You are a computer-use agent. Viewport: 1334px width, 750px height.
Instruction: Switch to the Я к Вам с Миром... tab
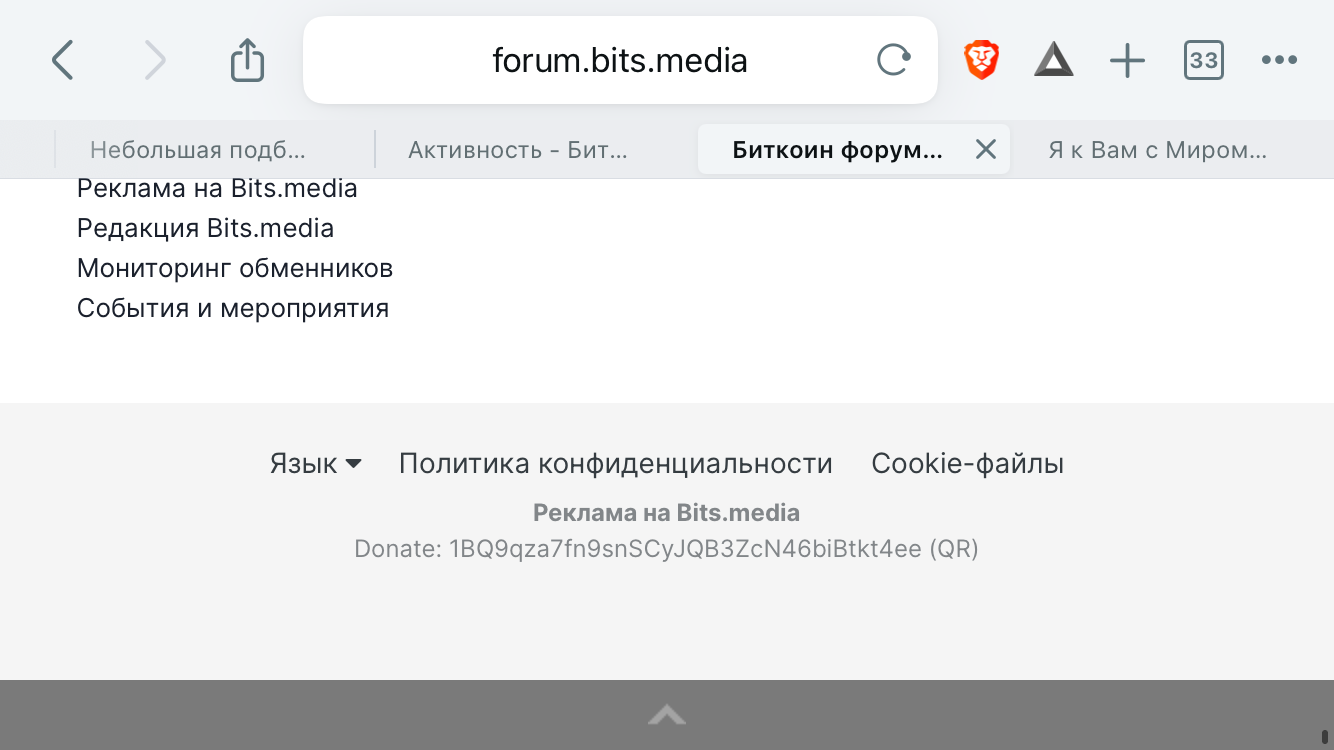pos(1157,150)
